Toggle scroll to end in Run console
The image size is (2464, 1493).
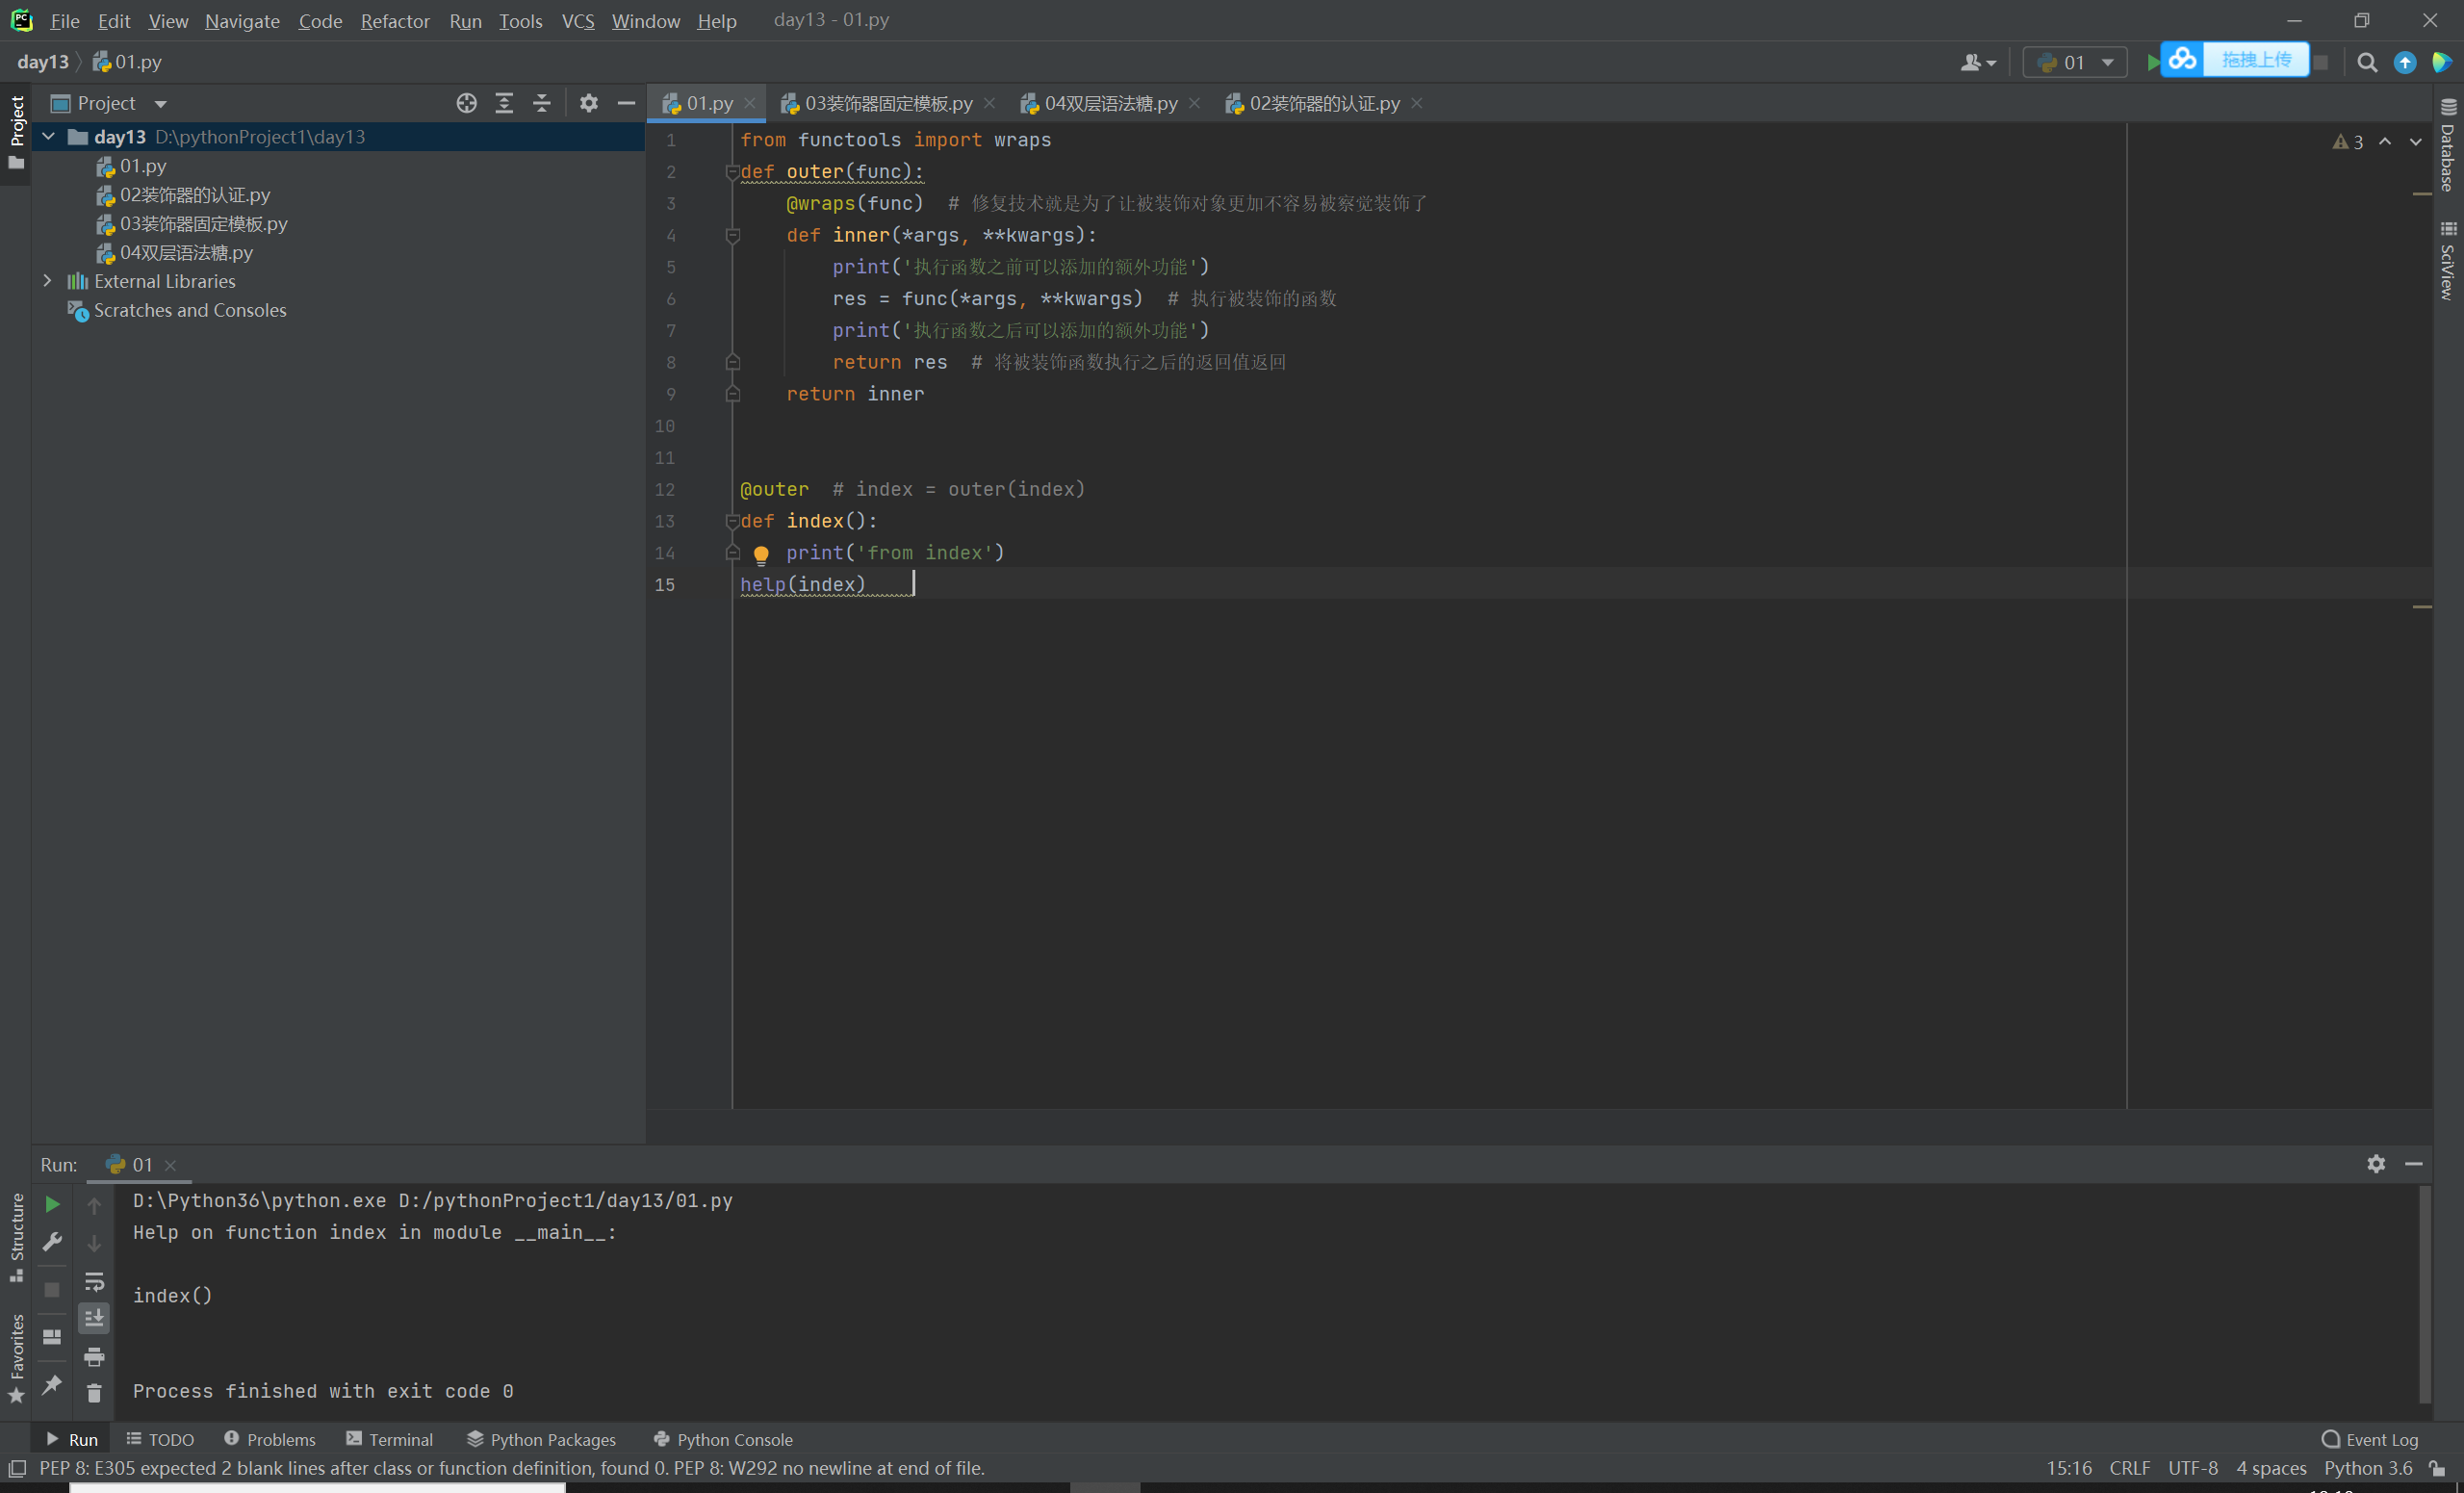pyautogui.click(x=94, y=1318)
